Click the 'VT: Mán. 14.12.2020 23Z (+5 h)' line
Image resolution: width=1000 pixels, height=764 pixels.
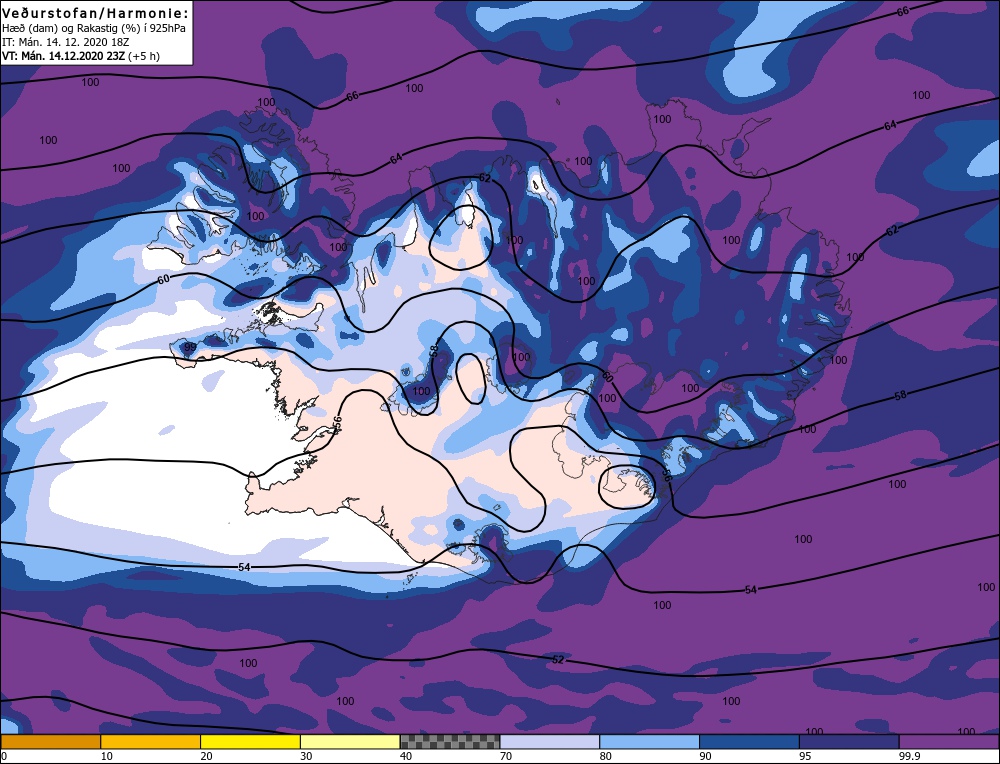click(x=81, y=56)
